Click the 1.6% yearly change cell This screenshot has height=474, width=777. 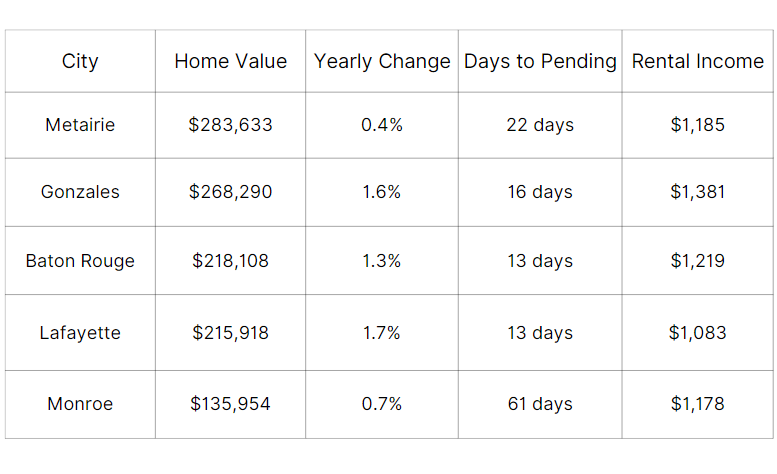tap(382, 192)
